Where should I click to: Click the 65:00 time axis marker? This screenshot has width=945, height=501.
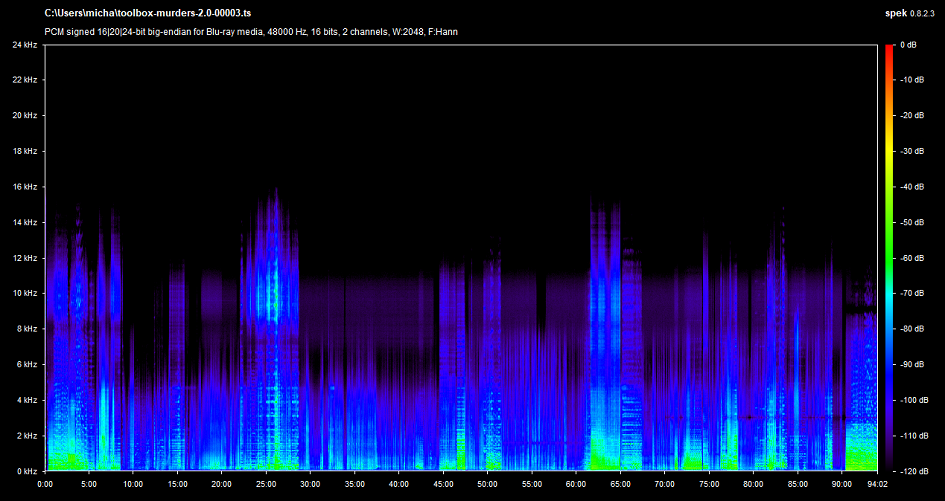coord(619,484)
